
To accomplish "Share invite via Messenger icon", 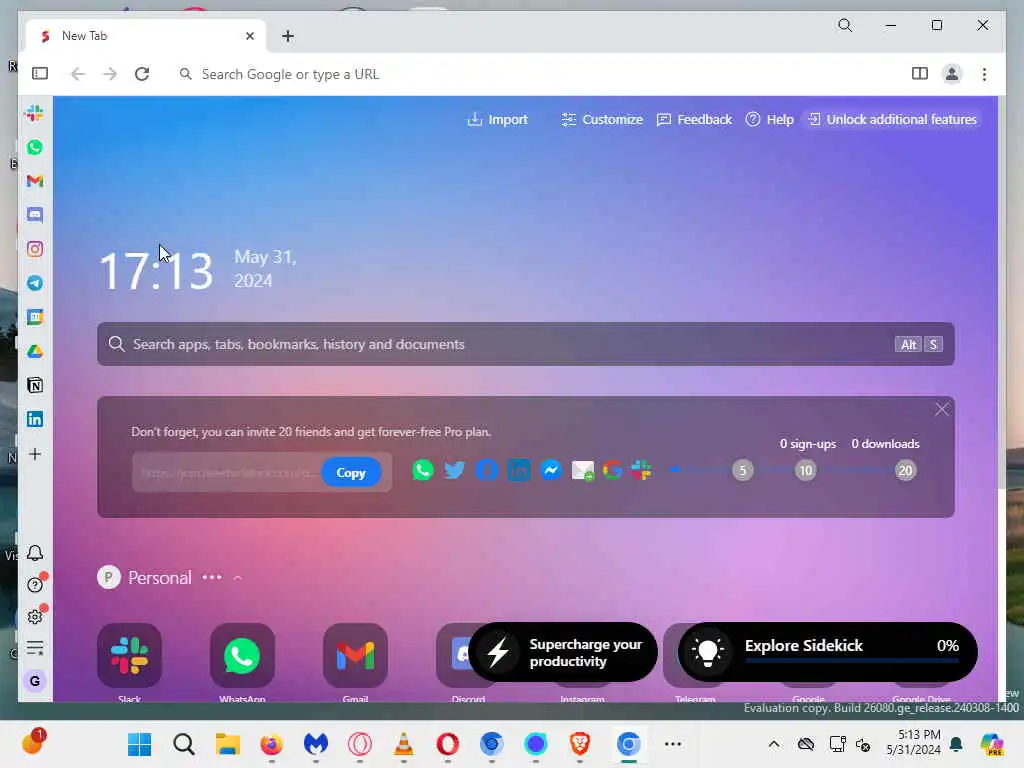I will 551,470.
